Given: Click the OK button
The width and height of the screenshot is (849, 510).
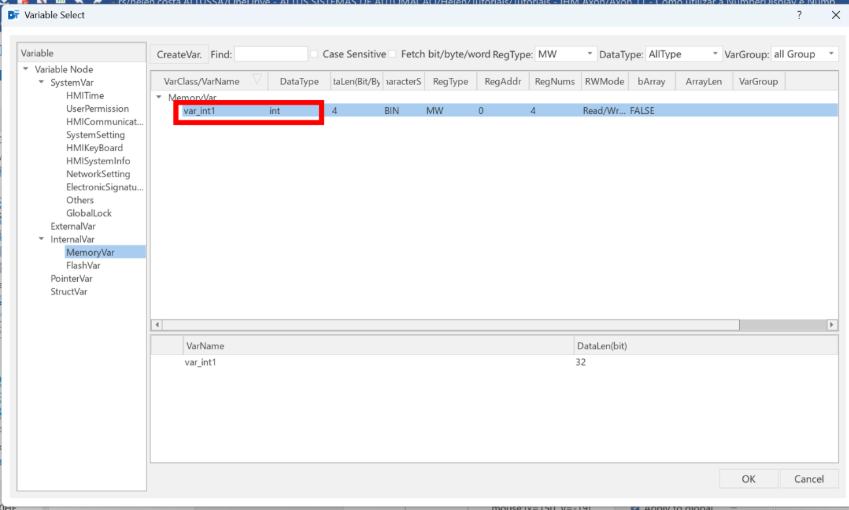Looking at the screenshot, I should coord(748,479).
